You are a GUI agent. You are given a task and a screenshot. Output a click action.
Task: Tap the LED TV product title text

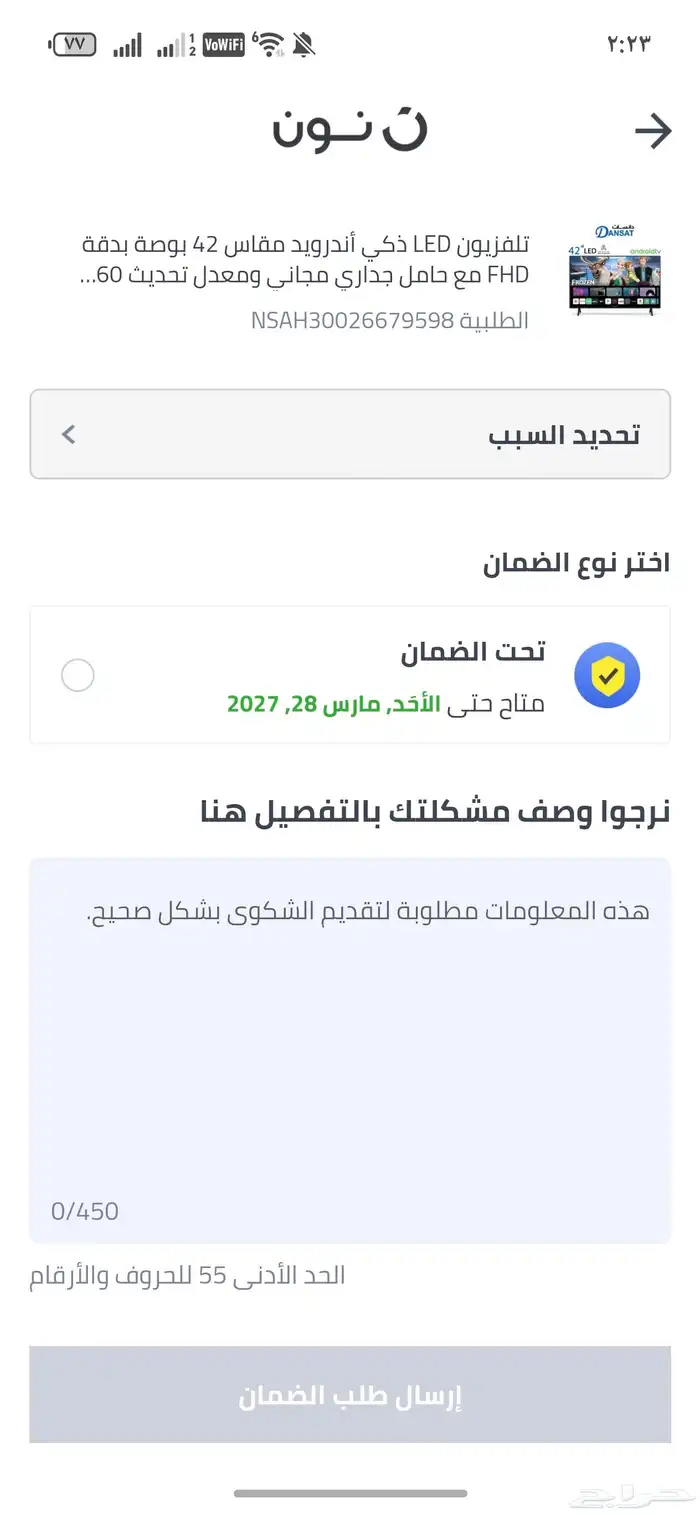(305, 260)
